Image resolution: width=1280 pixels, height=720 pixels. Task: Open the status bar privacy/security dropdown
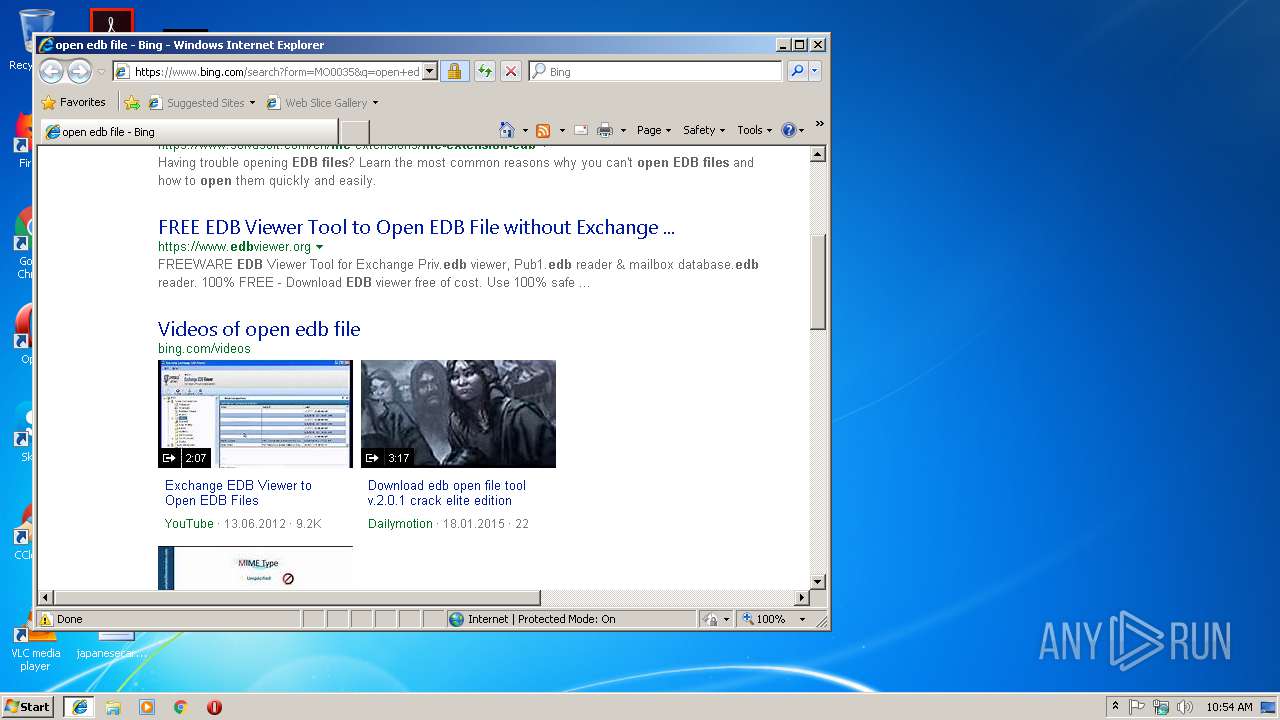pos(716,619)
